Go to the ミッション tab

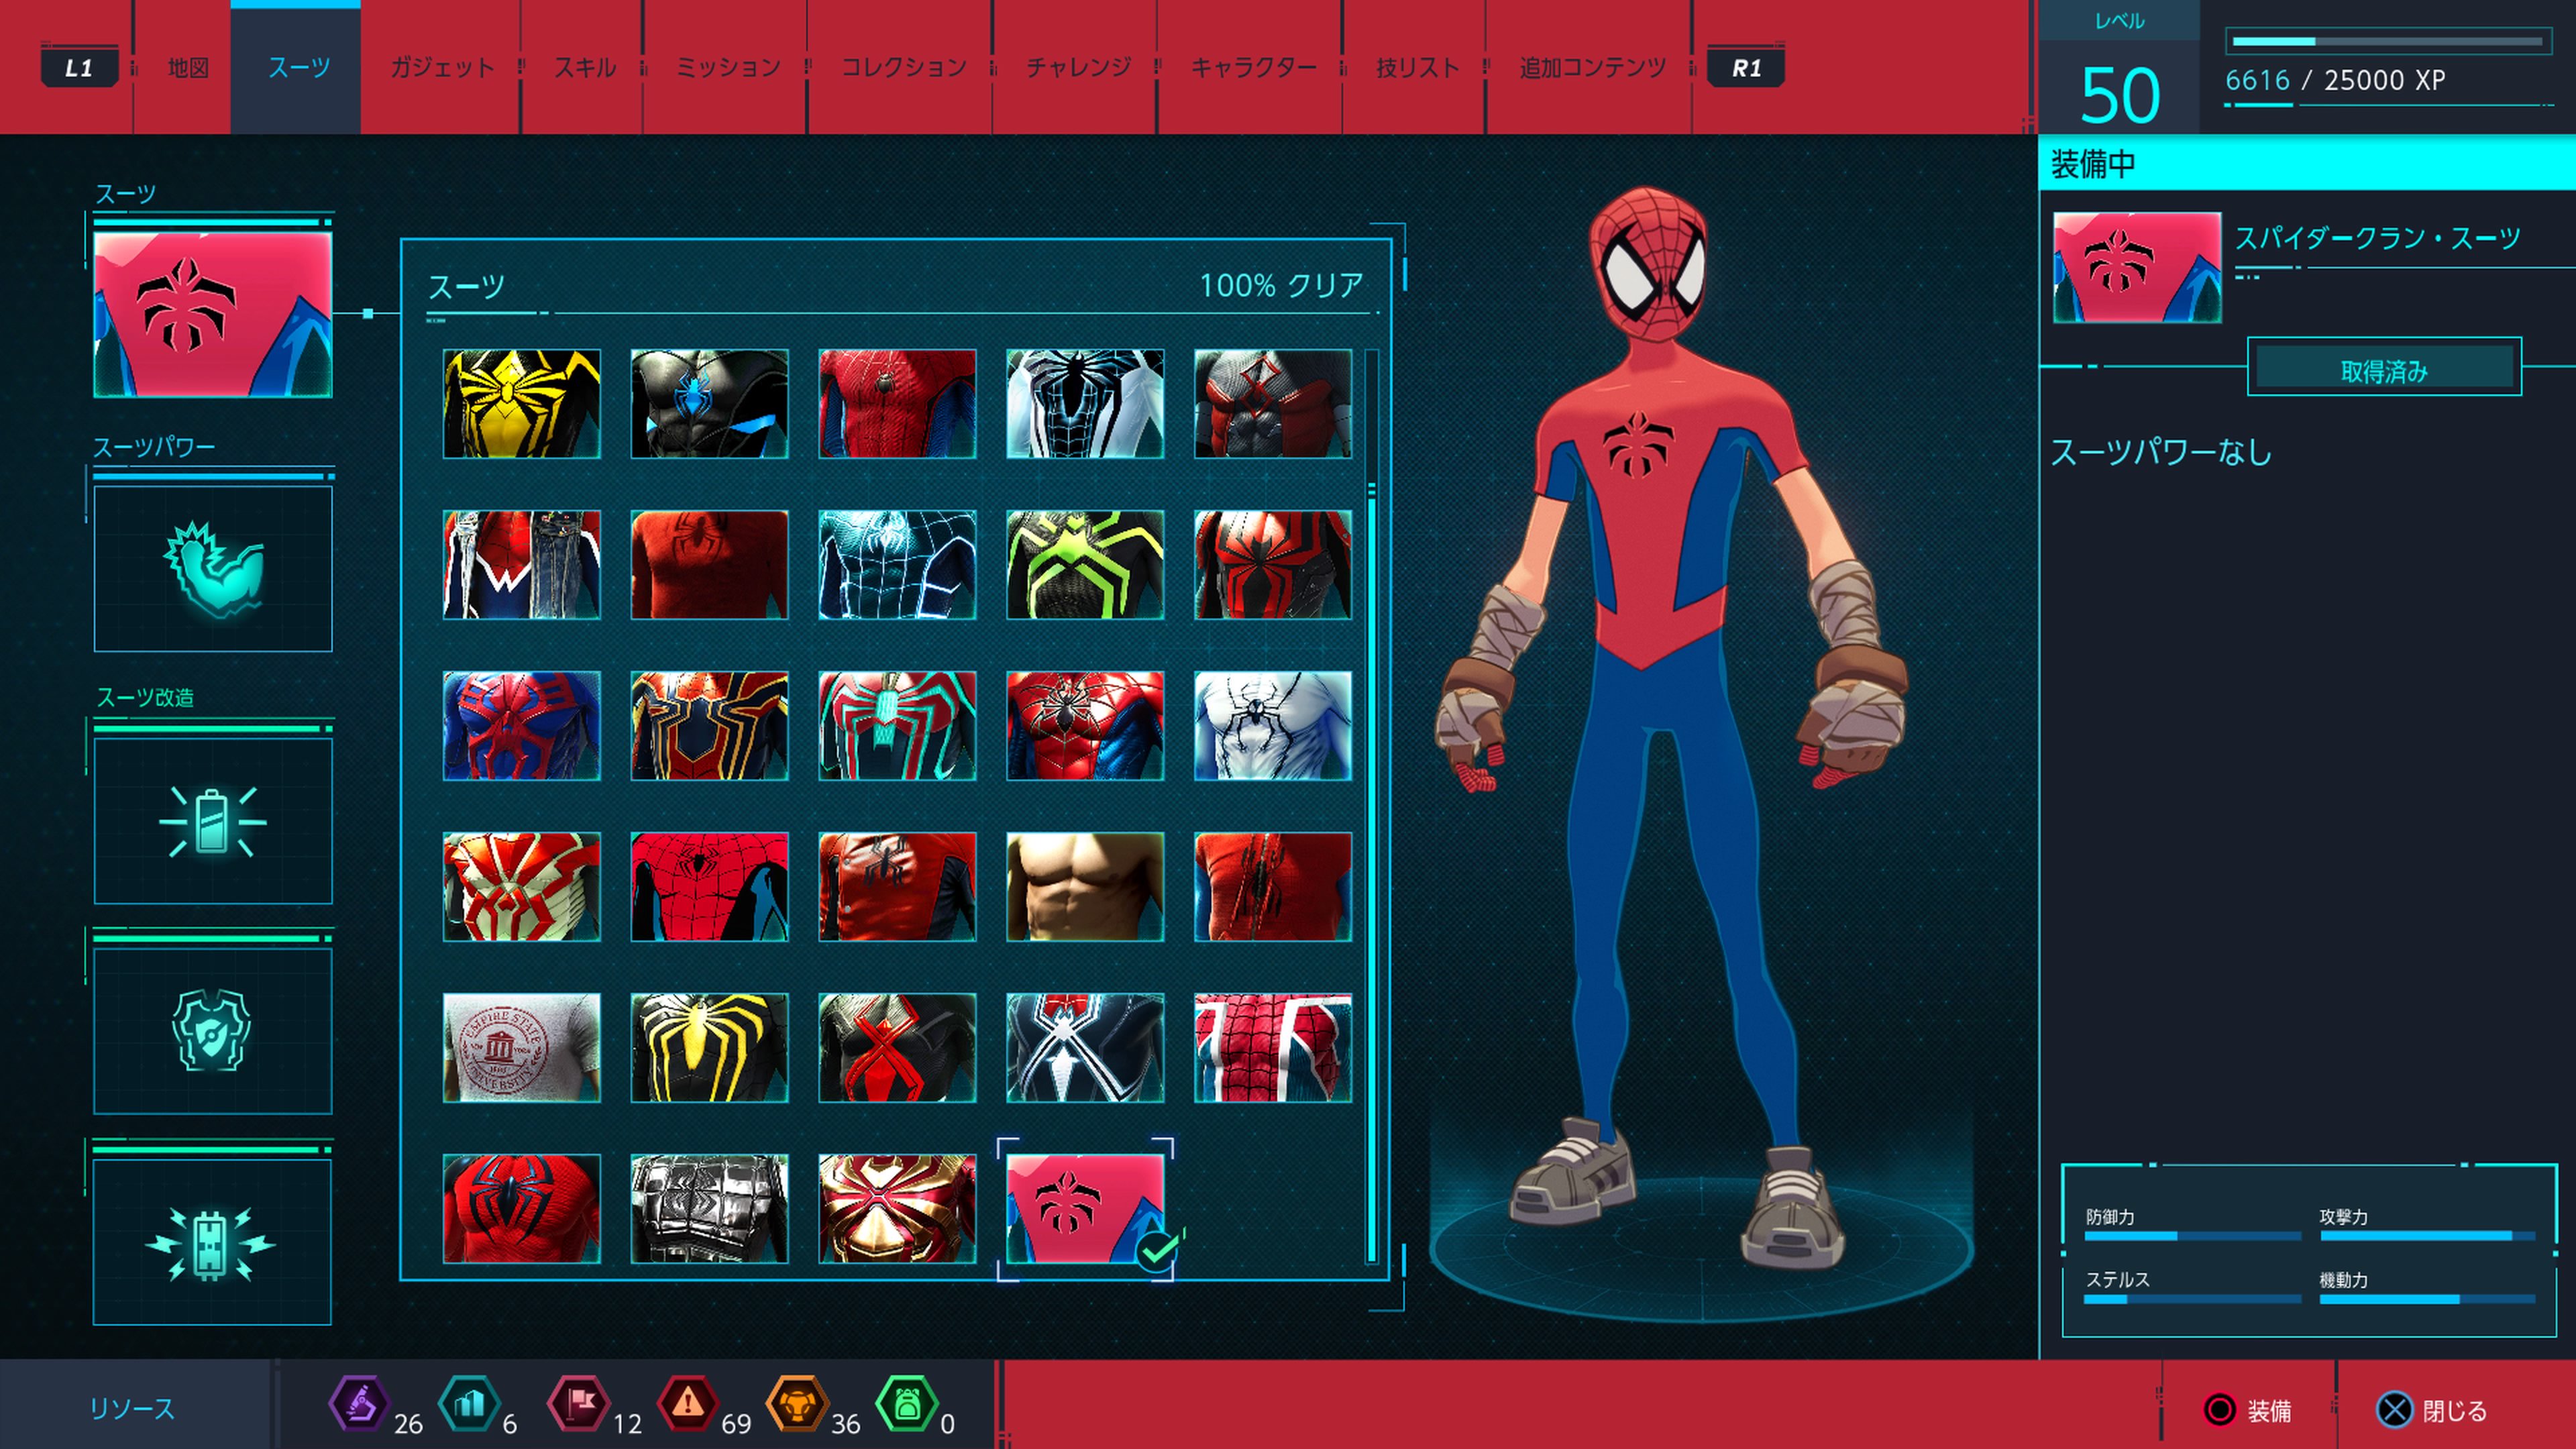coord(728,67)
